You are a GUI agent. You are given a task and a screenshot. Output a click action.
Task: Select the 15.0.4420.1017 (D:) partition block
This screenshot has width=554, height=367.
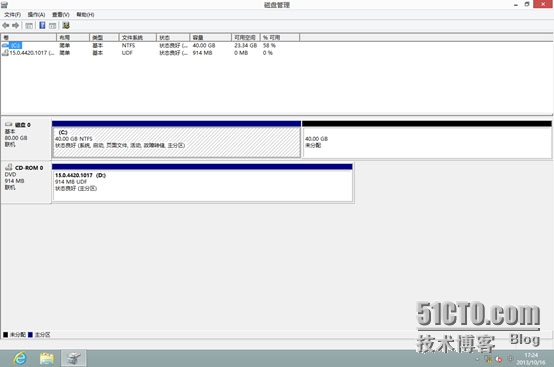click(202, 183)
